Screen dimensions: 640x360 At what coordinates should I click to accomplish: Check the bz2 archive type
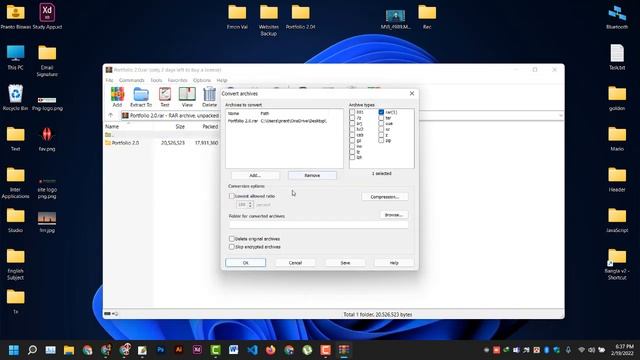pos(352,129)
